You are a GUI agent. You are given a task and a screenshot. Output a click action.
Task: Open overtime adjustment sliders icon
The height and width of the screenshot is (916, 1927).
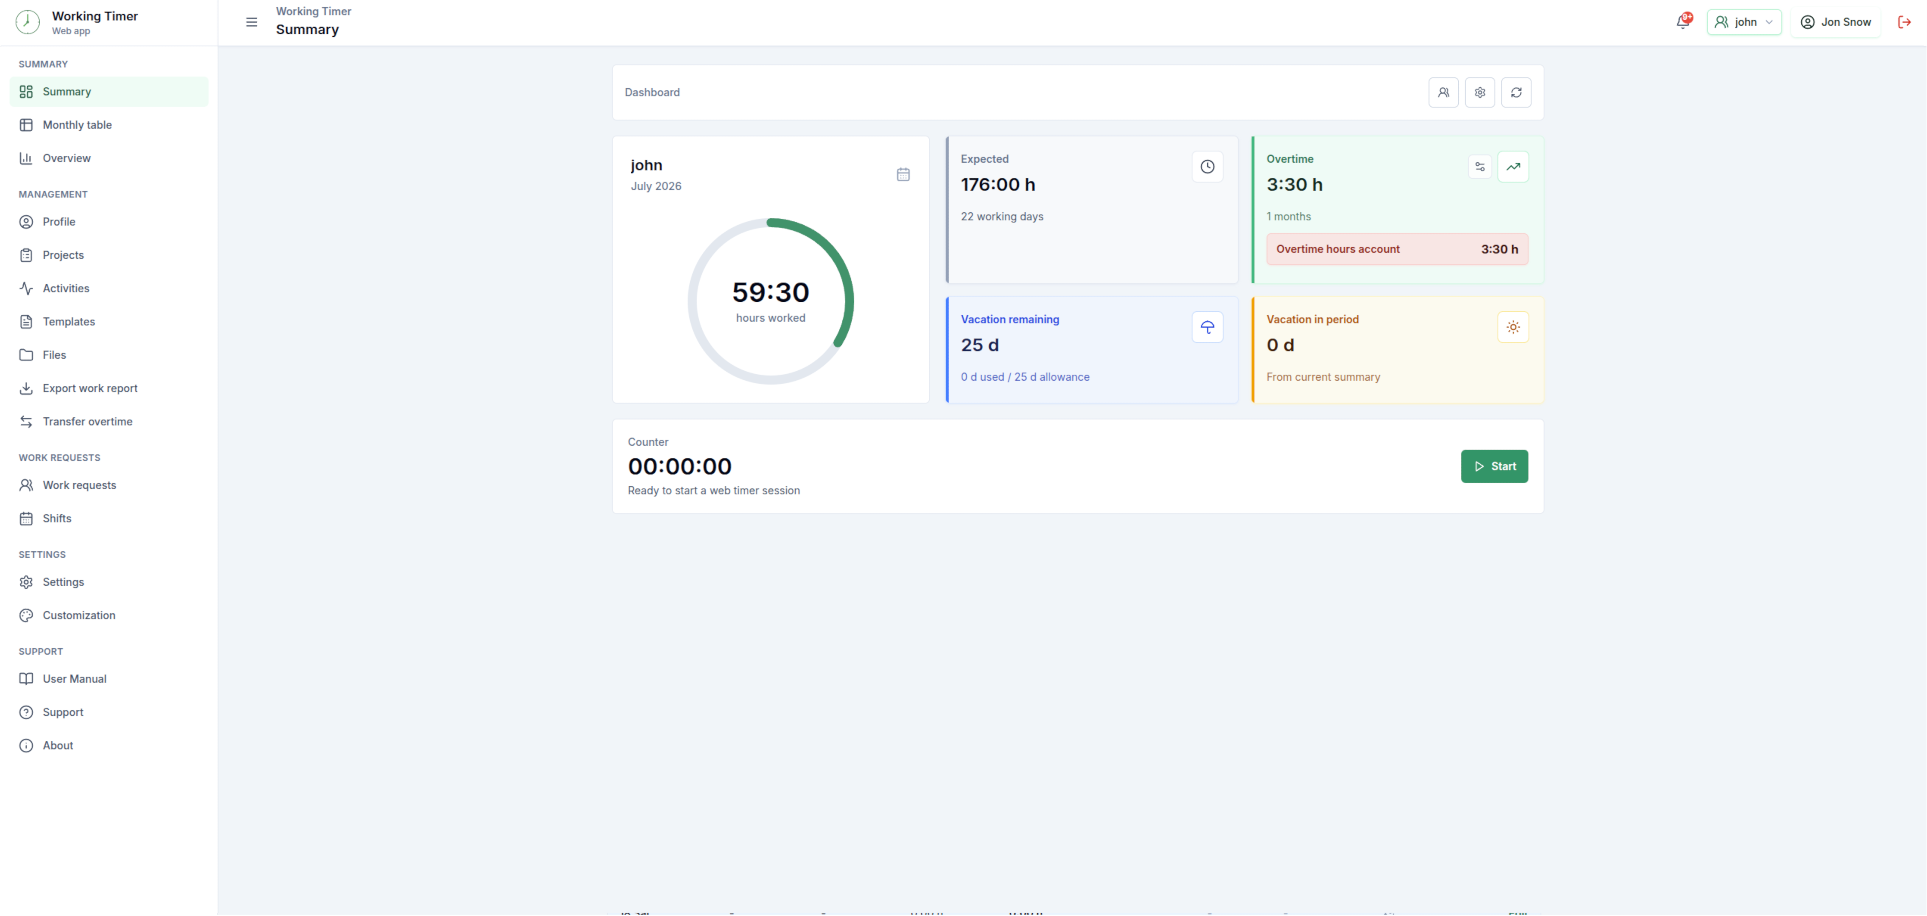point(1480,167)
